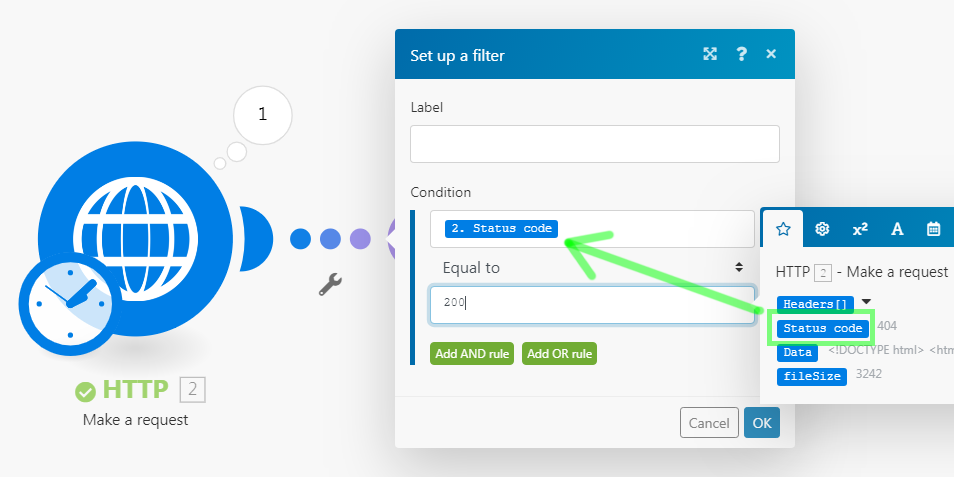Select the Status code variable pill

[x=823, y=329]
